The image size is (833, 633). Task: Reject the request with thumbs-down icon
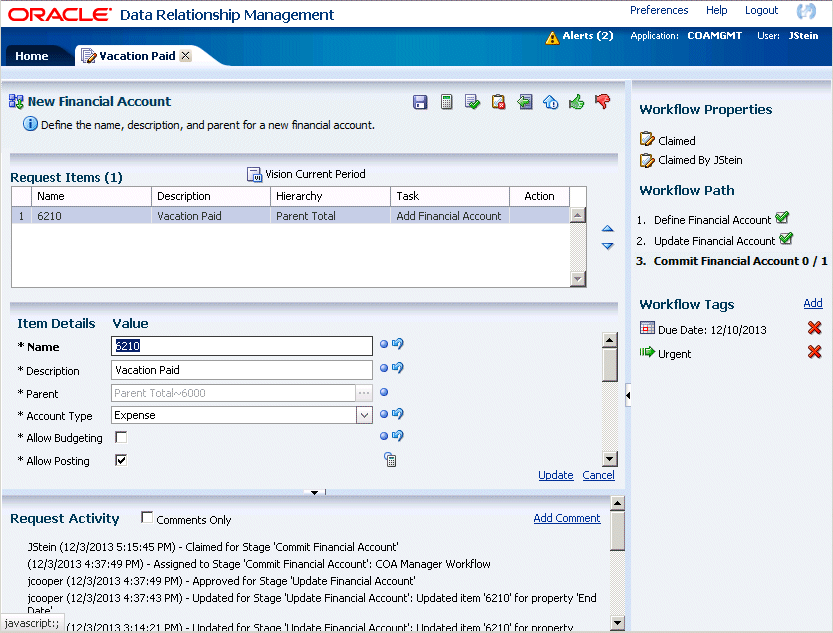point(602,101)
